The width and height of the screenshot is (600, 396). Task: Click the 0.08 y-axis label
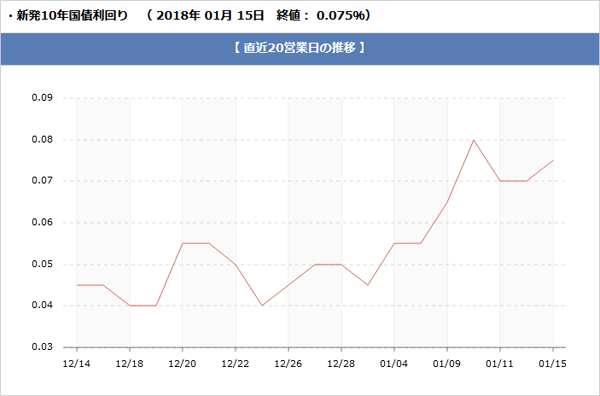point(42,139)
